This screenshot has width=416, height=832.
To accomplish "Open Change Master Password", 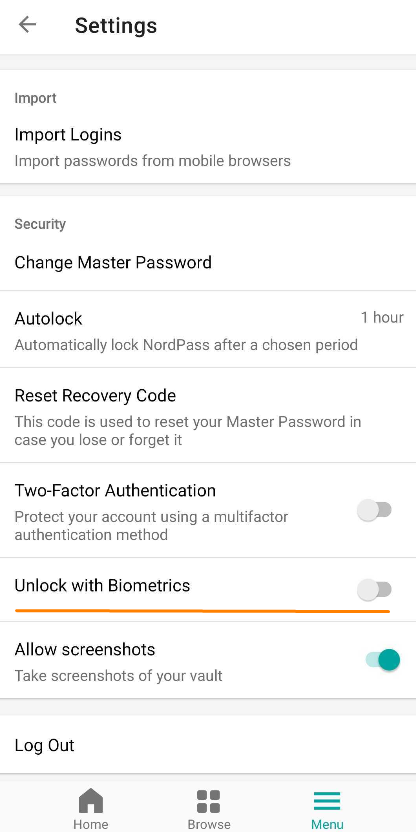I will [x=208, y=262].
